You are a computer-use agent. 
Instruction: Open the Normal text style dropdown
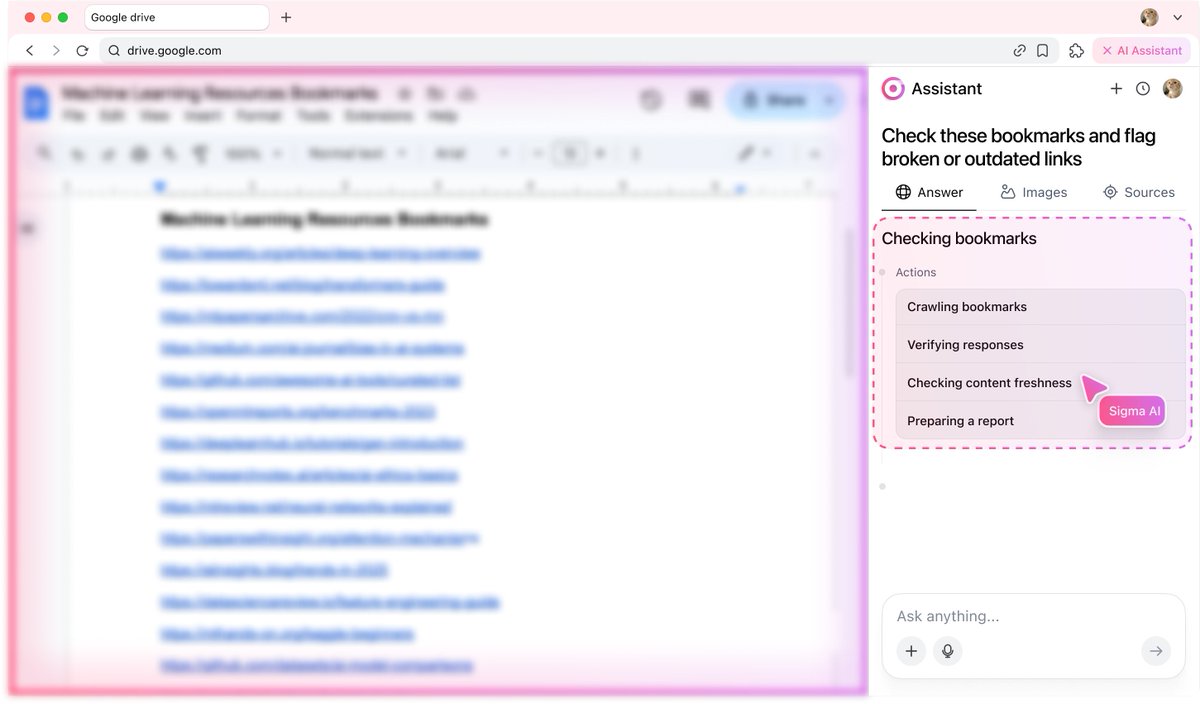tap(357, 154)
